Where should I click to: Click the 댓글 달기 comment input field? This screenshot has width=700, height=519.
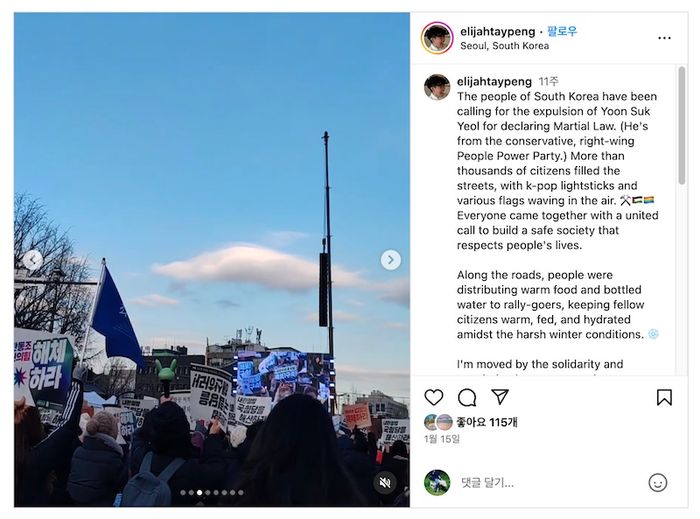[551, 482]
